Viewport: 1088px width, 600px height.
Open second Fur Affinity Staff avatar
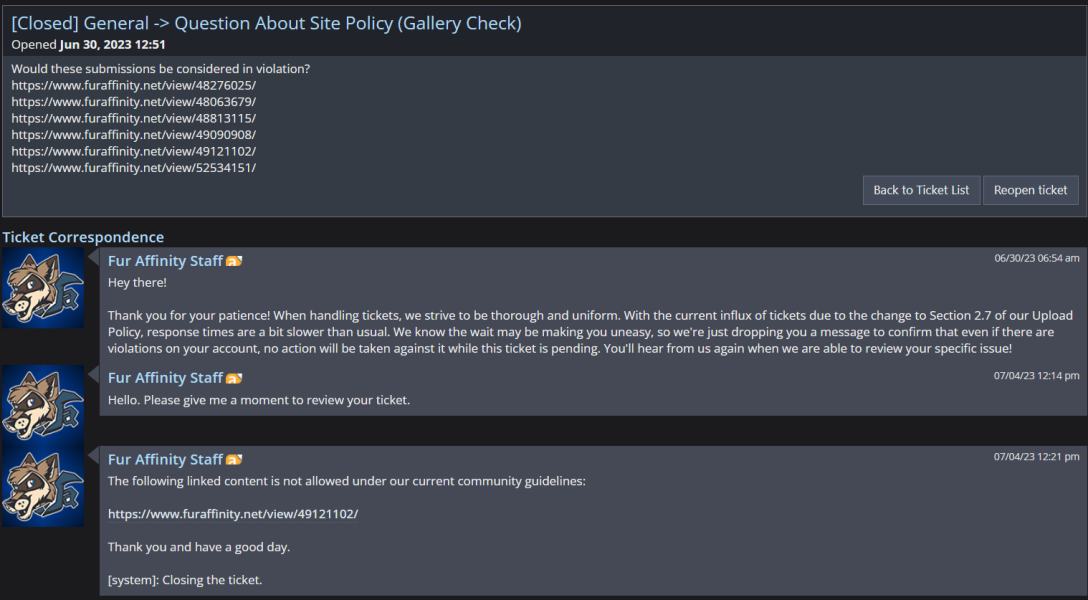tap(43, 405)
